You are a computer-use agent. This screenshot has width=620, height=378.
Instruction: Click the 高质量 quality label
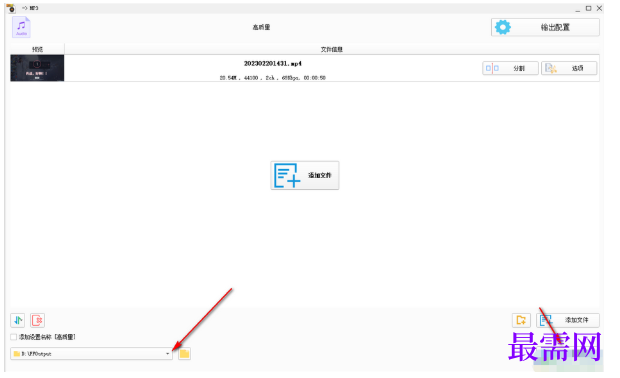click(x=261, y=27)
